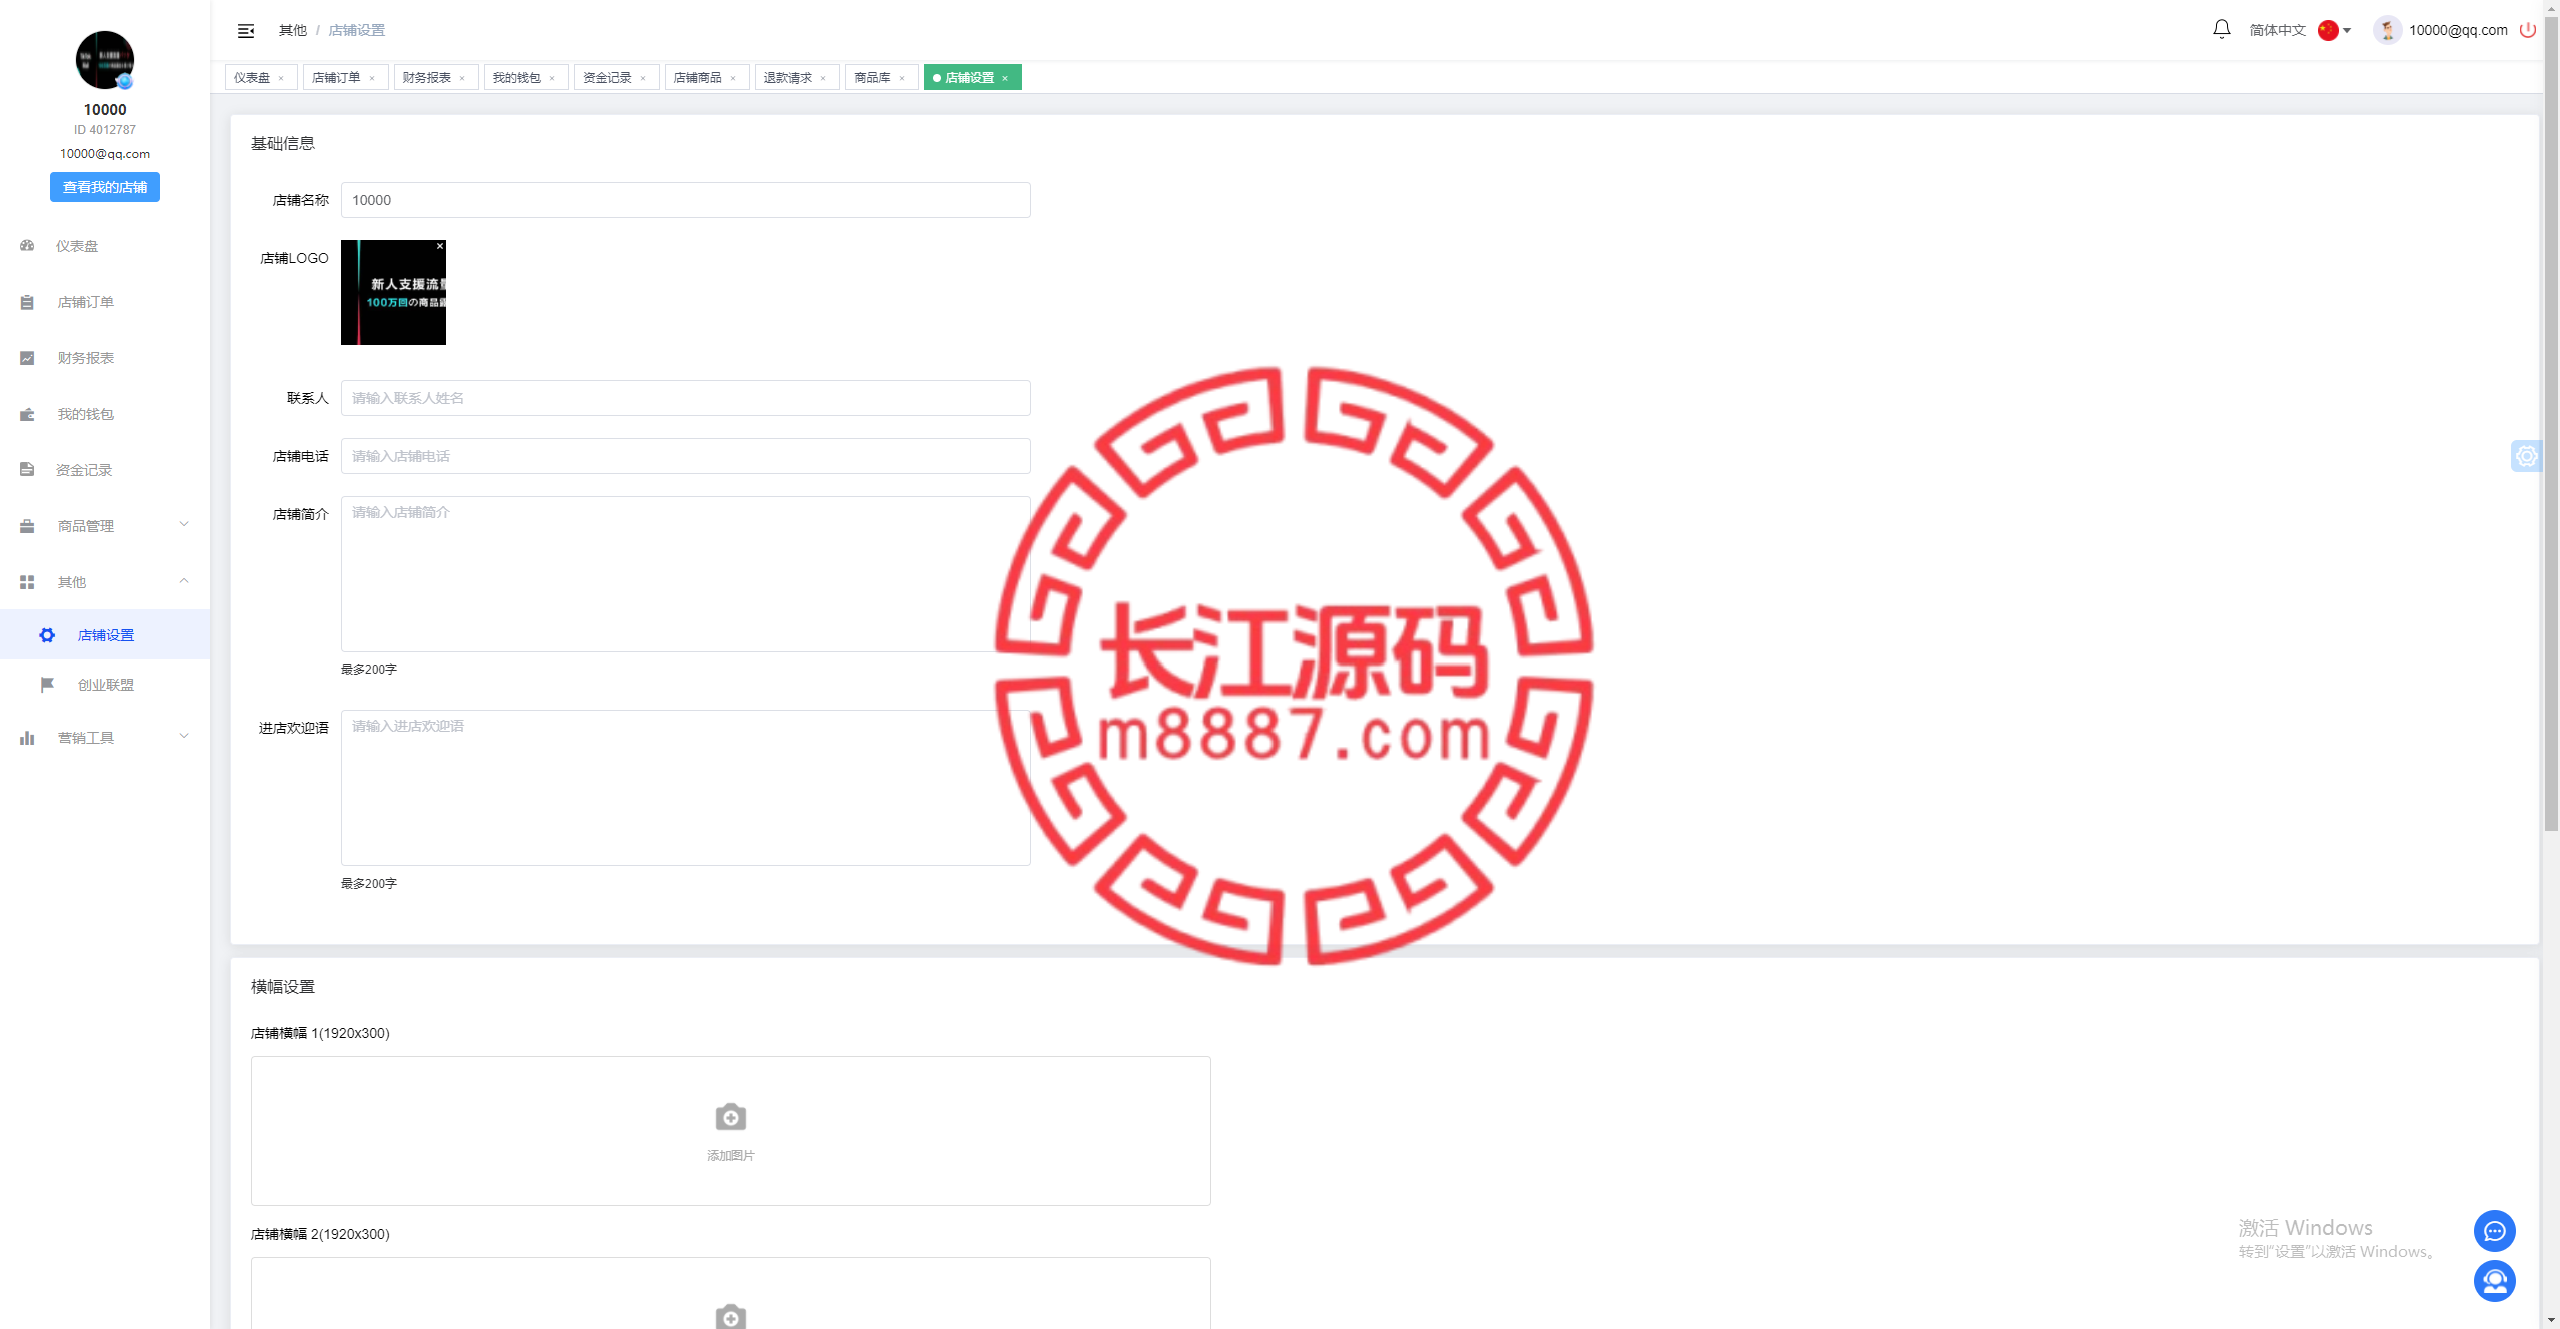The height and width of the screenshot is (1329, 2560).
Task: Click the sidebar profile avatar
Action: point(105,60)
